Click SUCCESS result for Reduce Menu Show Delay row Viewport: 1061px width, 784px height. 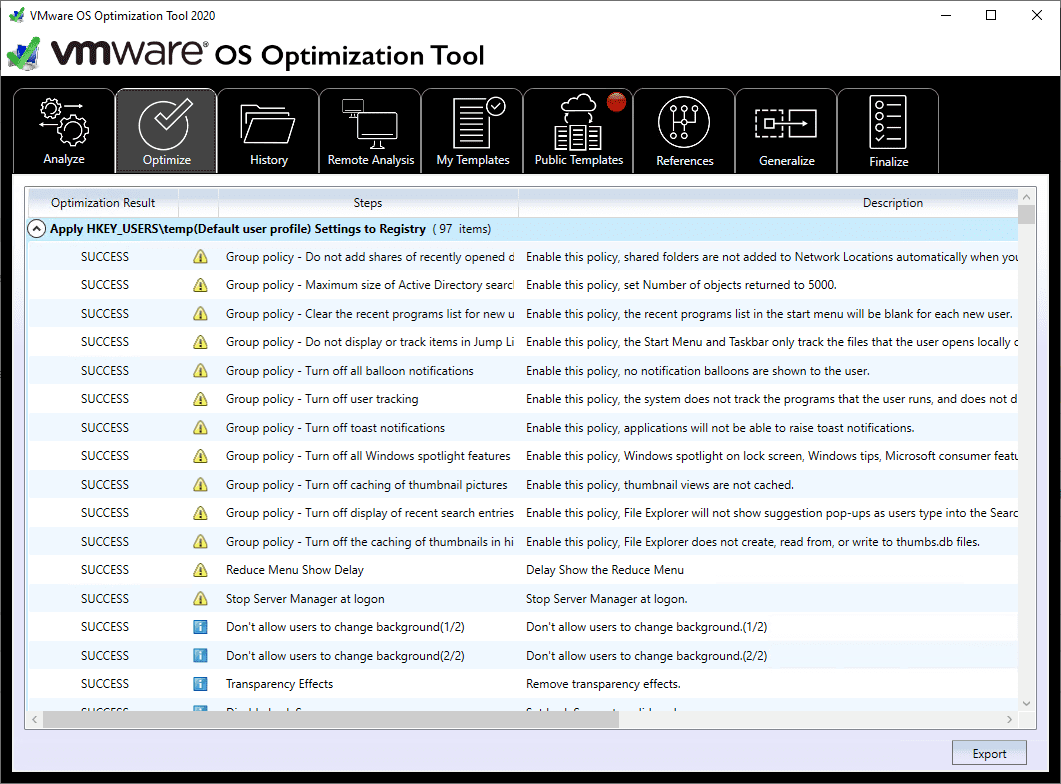(x=105, y=570)
